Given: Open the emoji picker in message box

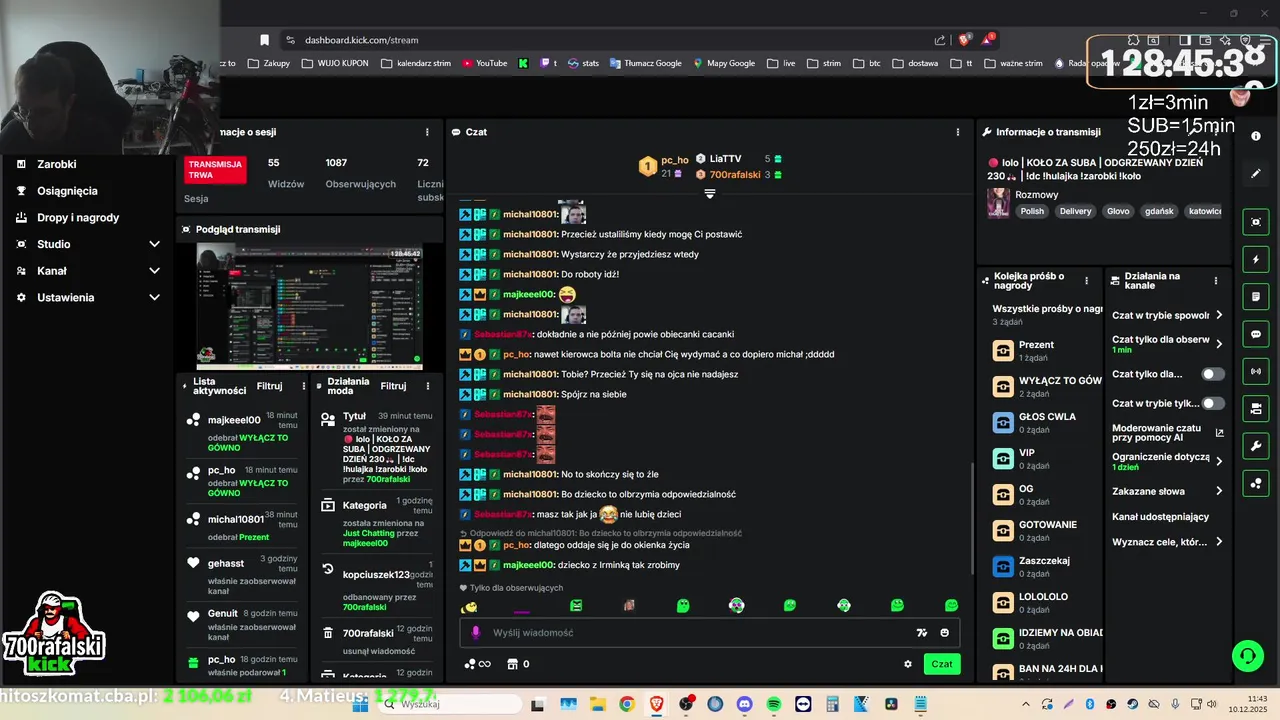Looking at the screenshot, I should (x=945, y=632).
